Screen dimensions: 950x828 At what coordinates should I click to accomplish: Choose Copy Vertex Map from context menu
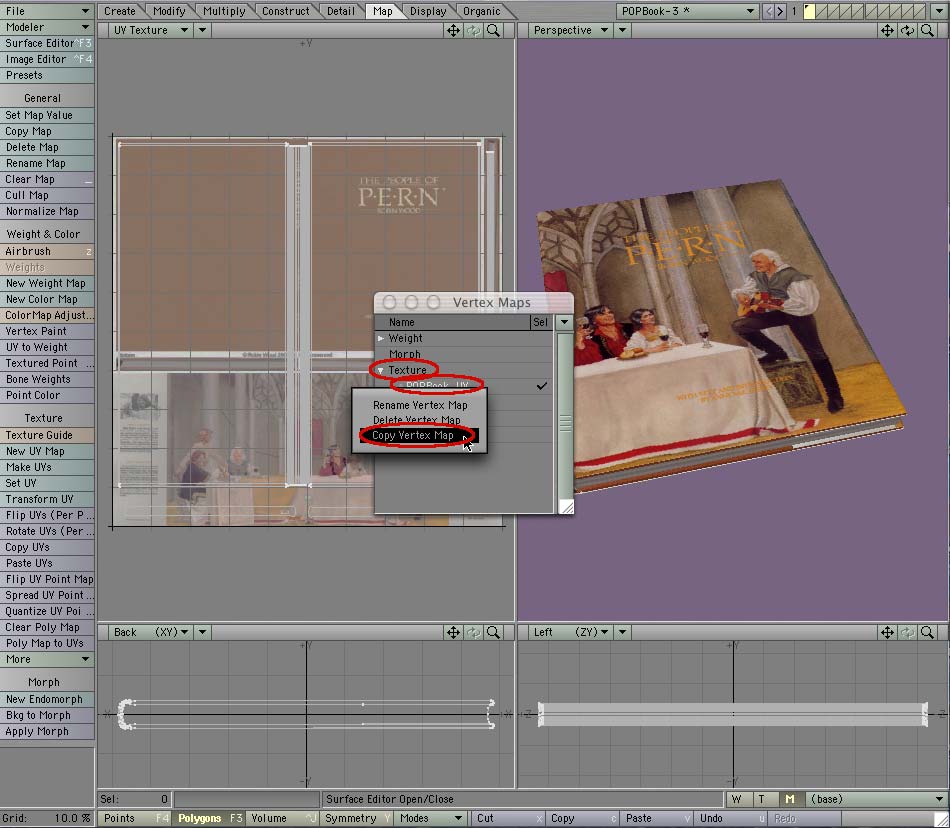[x=419, y=435]
